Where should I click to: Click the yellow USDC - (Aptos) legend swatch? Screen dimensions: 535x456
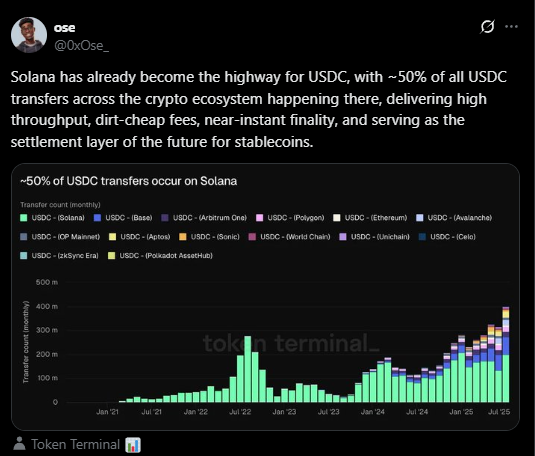112,237
